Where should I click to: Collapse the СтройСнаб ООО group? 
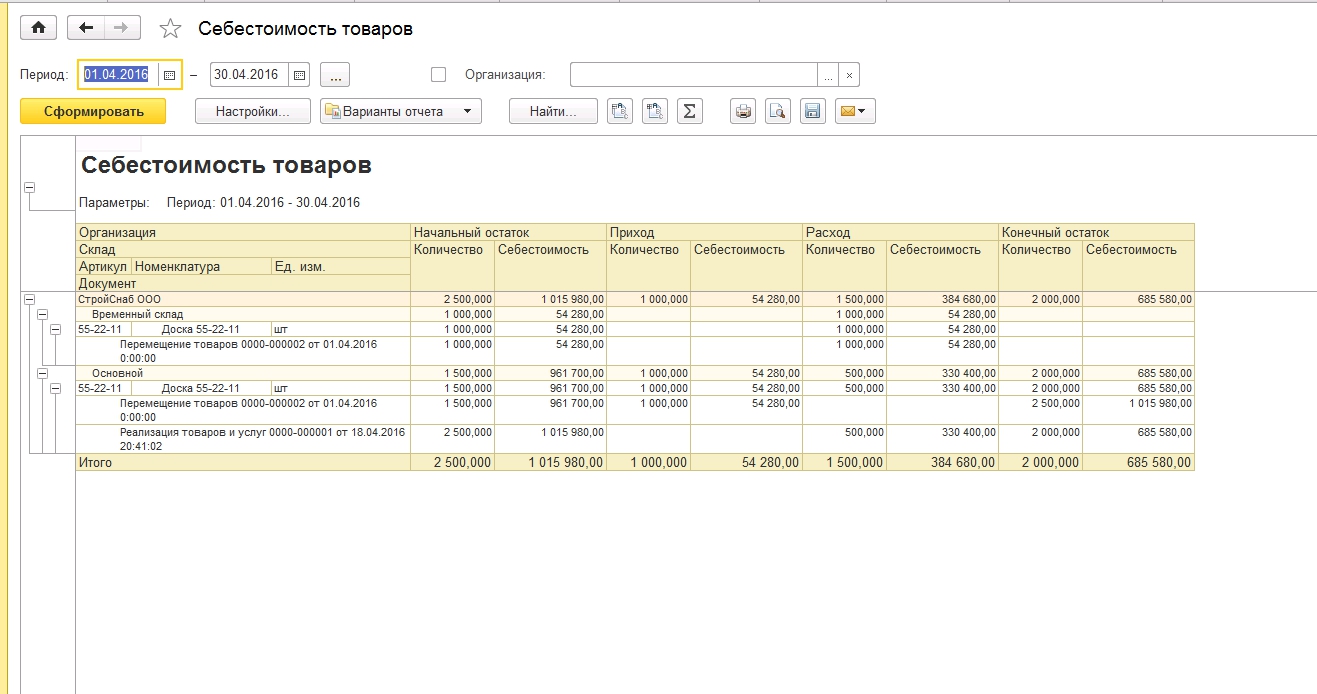[29, 299]
